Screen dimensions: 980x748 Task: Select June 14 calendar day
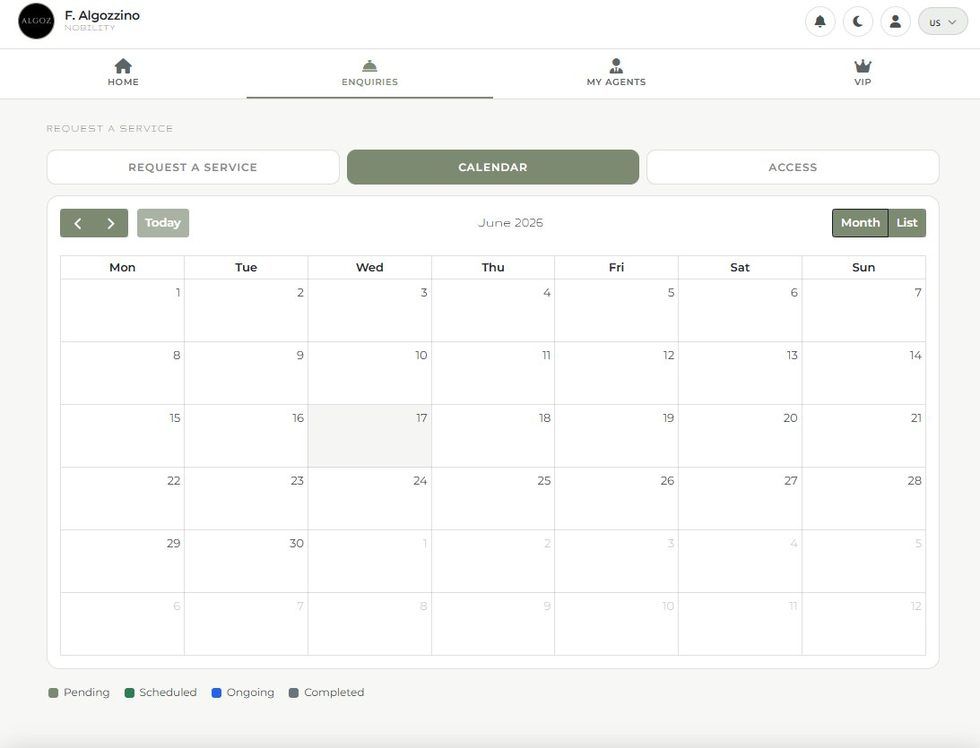[864, 373]
